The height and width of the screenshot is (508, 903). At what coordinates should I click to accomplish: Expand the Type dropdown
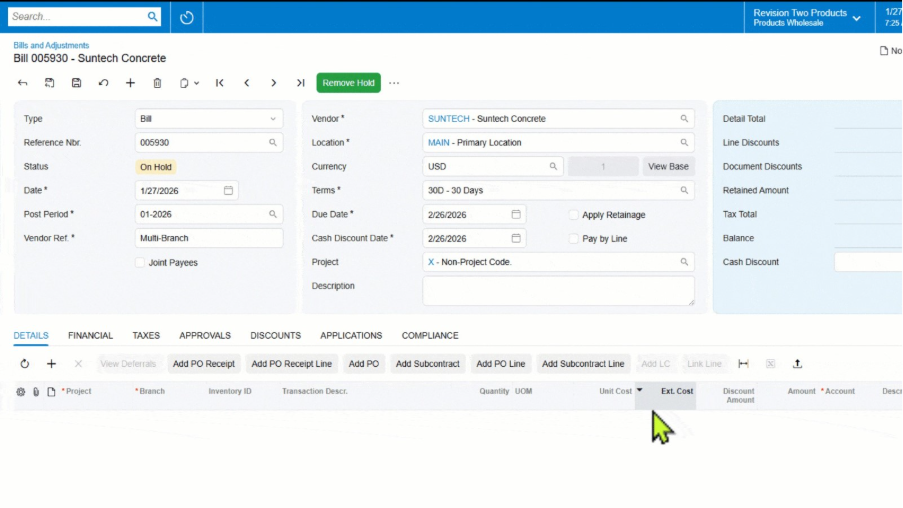273,119
